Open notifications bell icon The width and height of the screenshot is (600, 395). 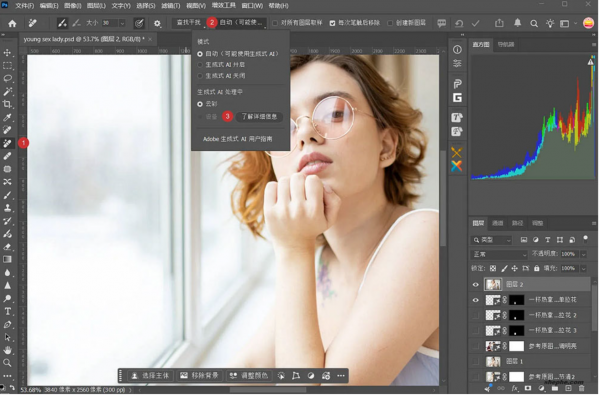pyautogui.click(x=517, y=23)
